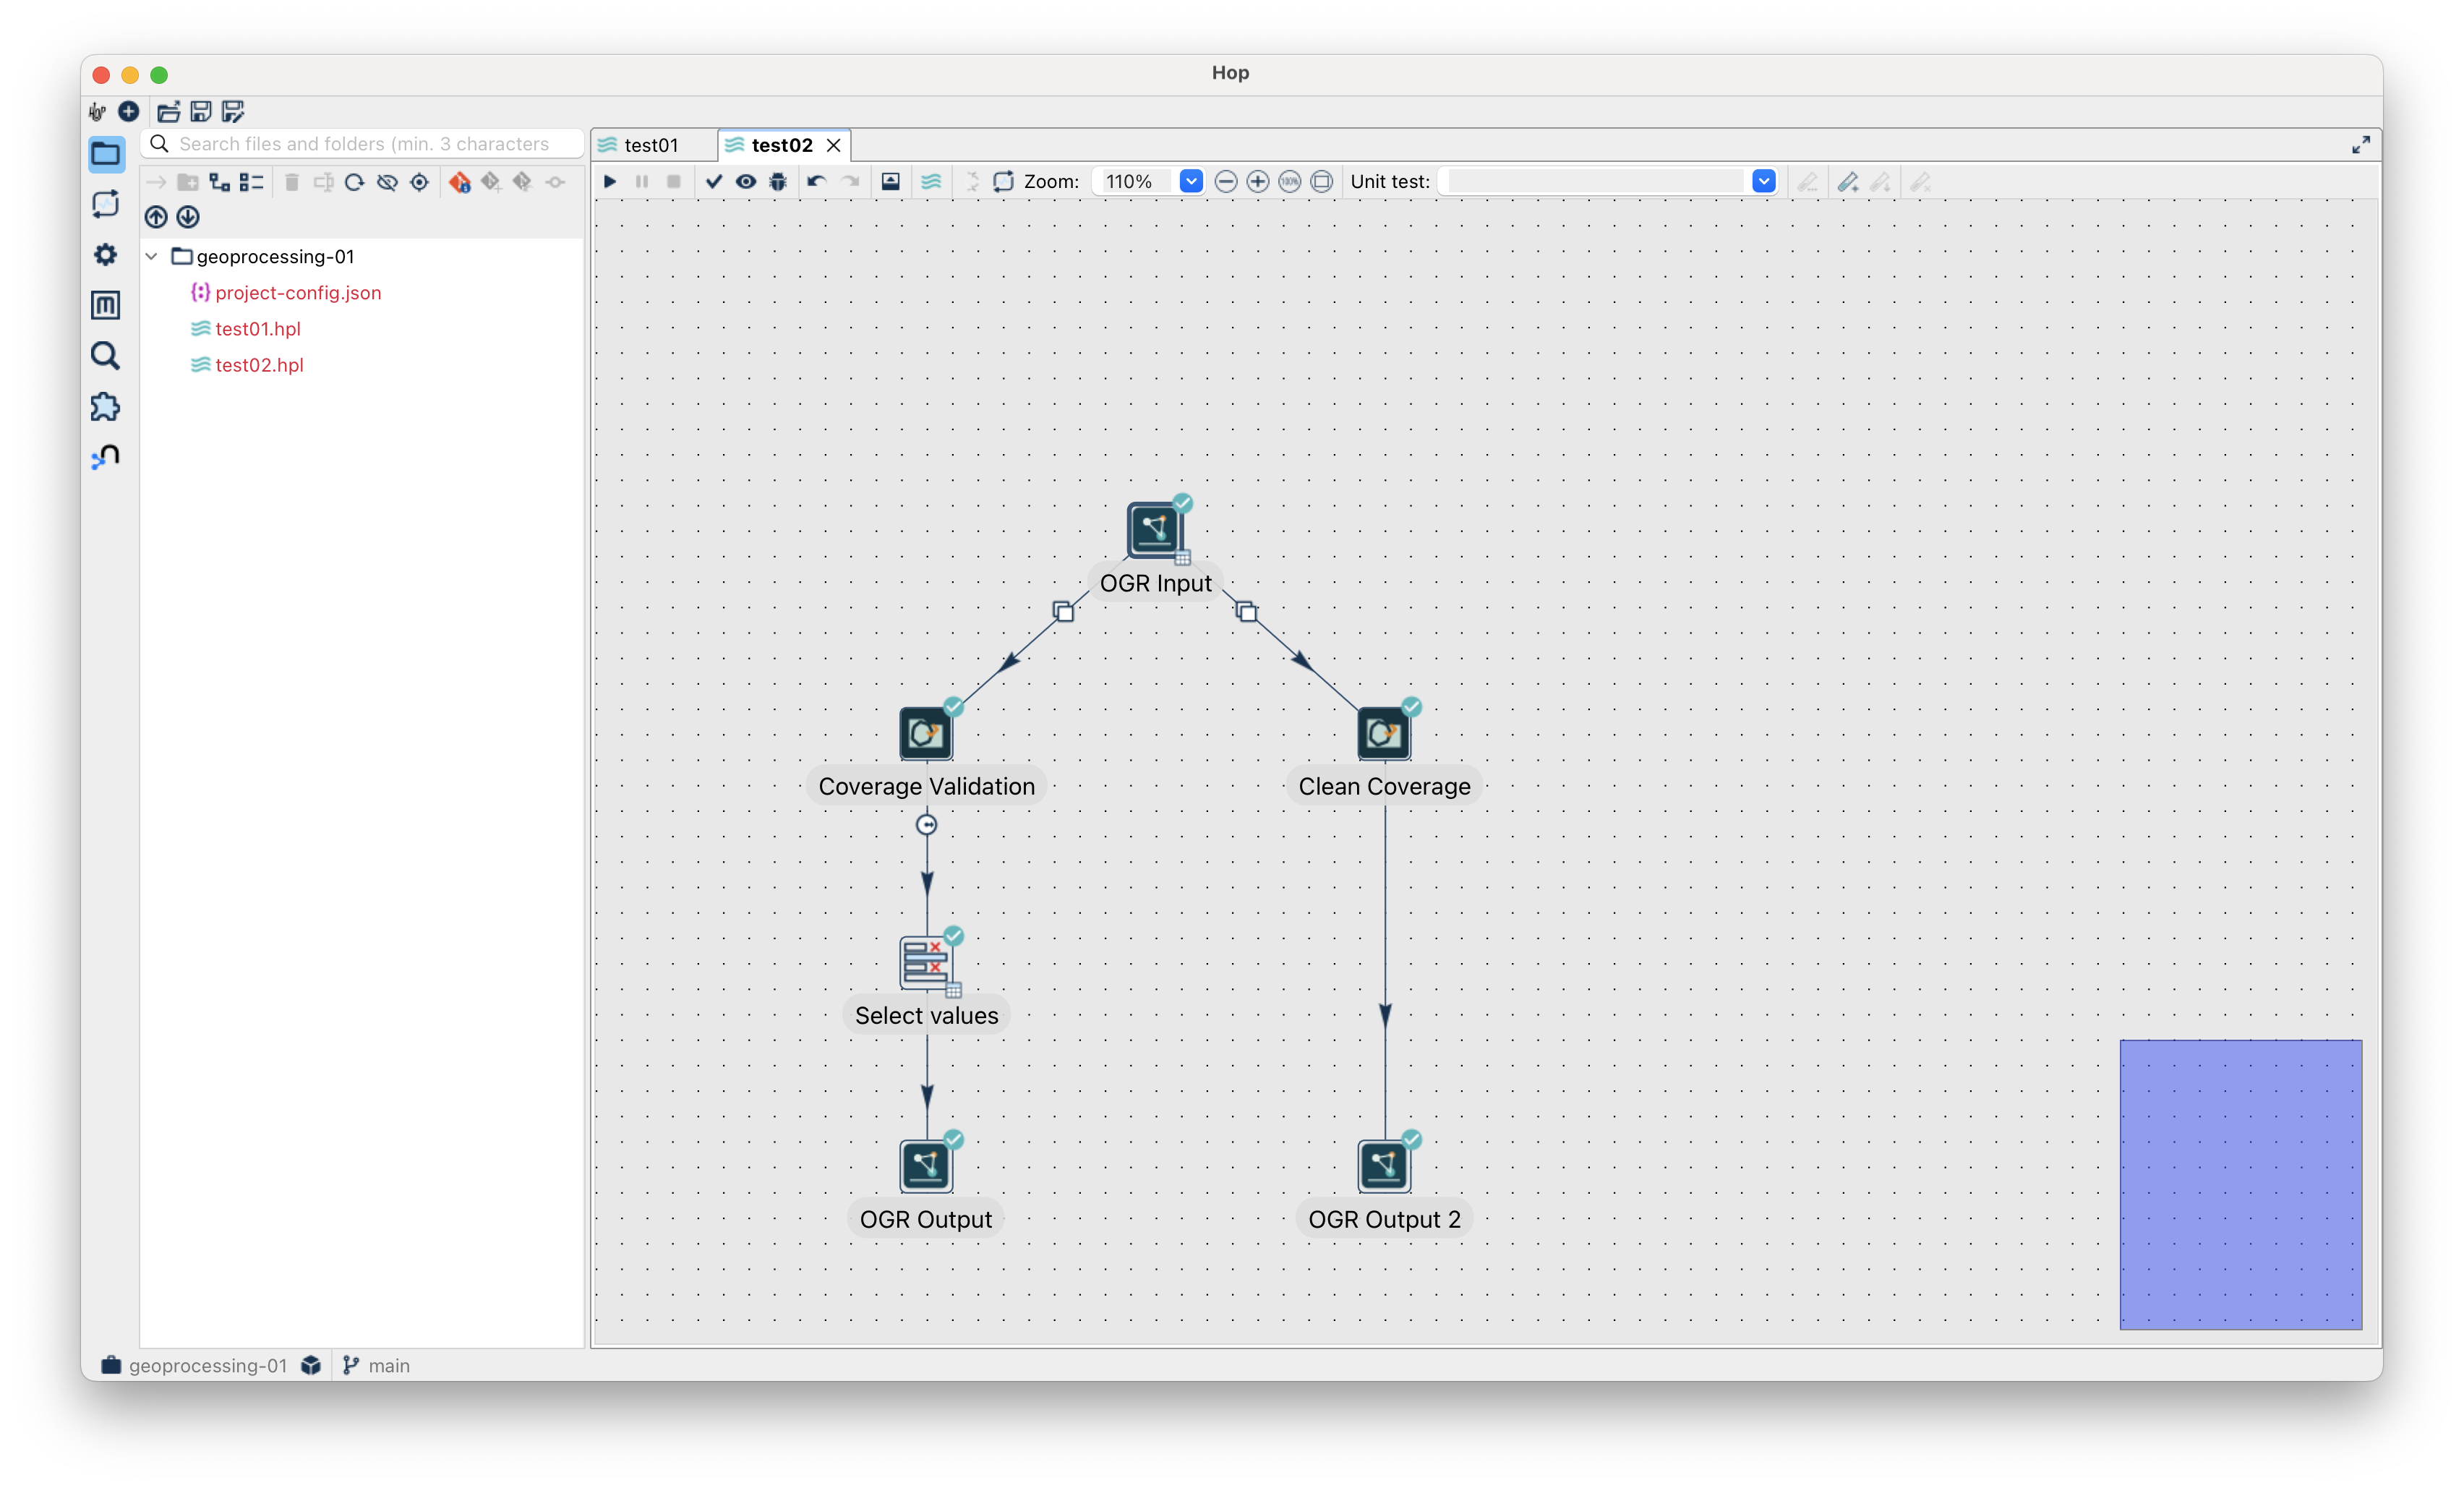
Task: Select test02.hpl in file tree
Action: 259,365
